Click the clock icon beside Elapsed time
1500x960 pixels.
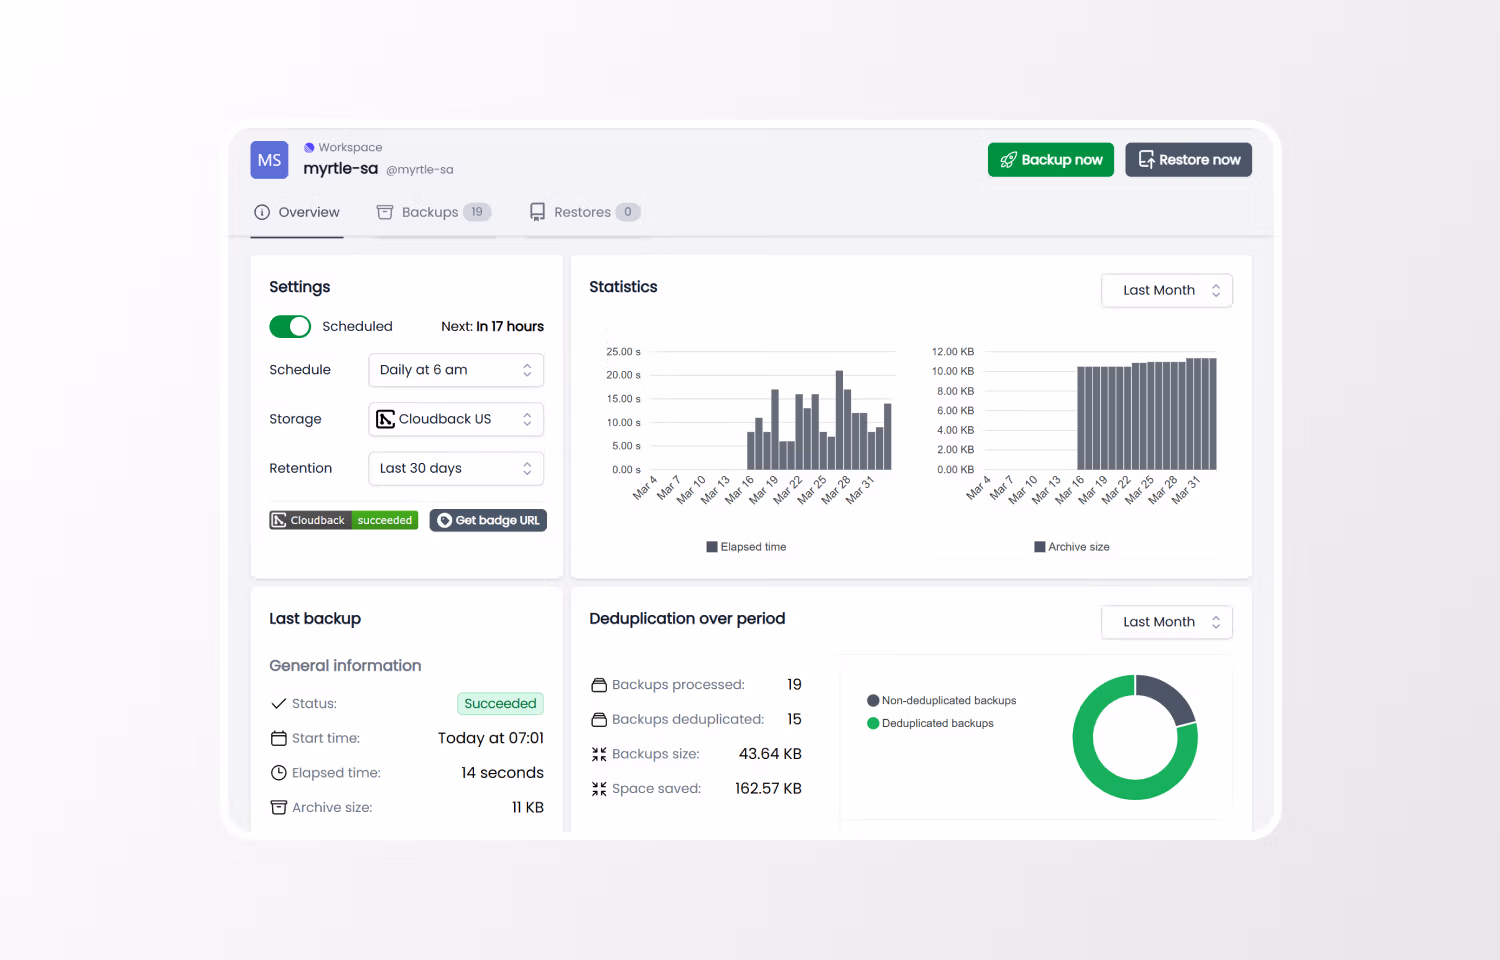pyautogui.click(x=278, y=772)
